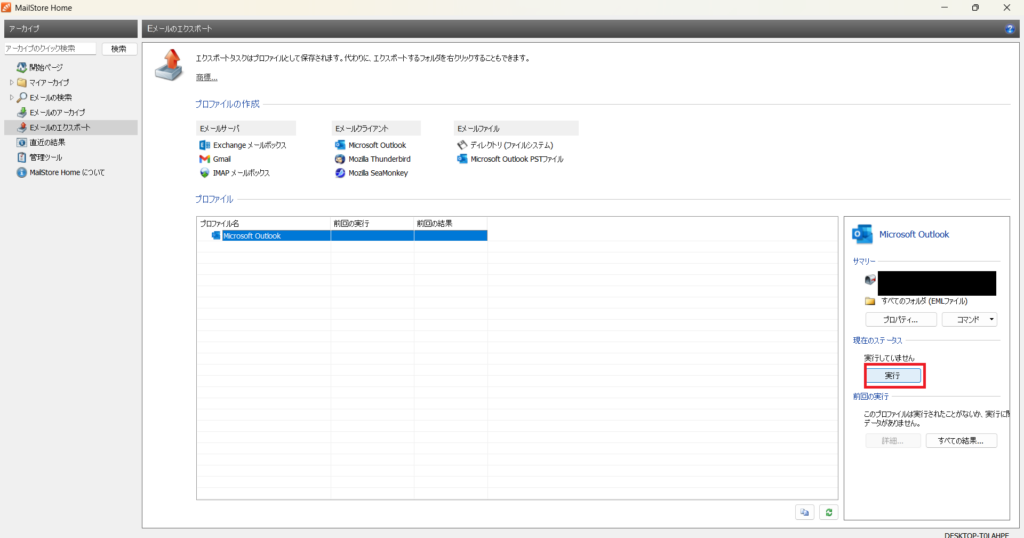
Task: Open the 詳細... link under the description
Action: [206, 78]
